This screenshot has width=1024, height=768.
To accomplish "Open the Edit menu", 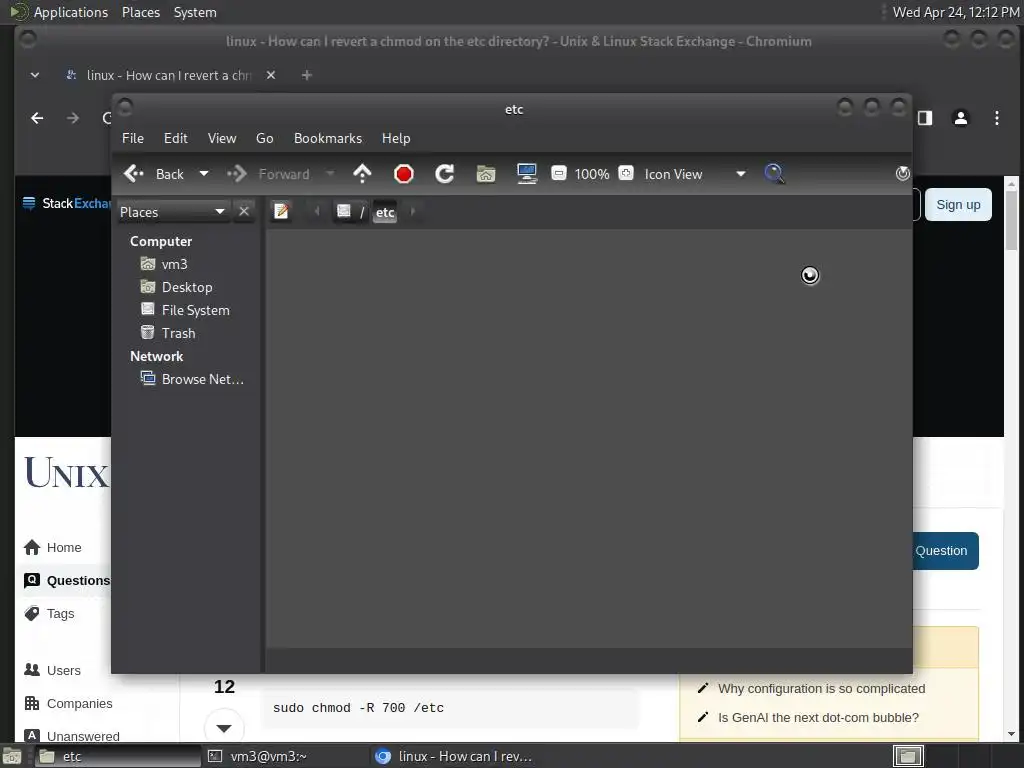I will pos(176,138).
